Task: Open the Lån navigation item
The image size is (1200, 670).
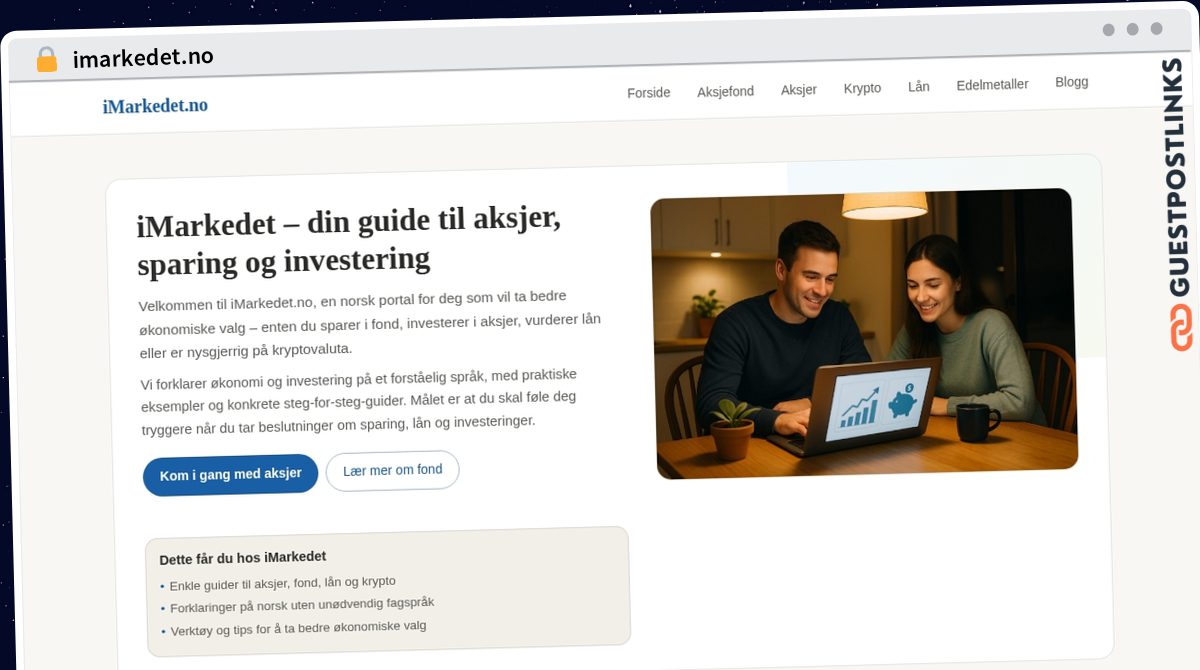Action: pos(919,87)
